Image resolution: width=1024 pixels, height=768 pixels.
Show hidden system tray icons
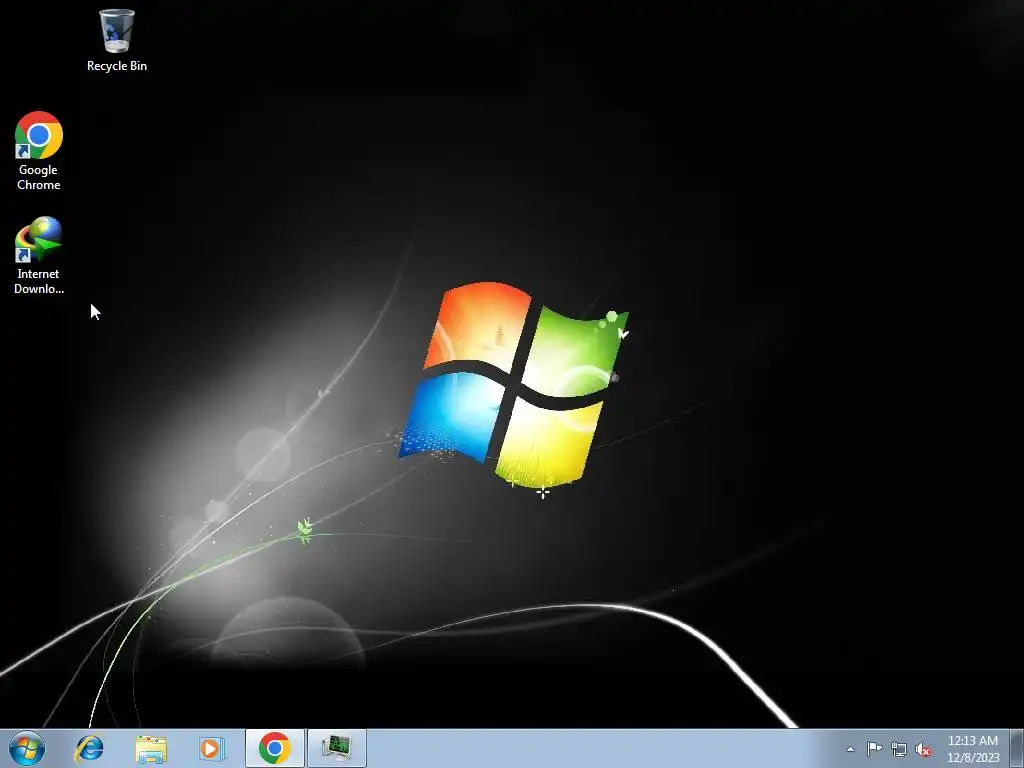[x=850, y=749]
